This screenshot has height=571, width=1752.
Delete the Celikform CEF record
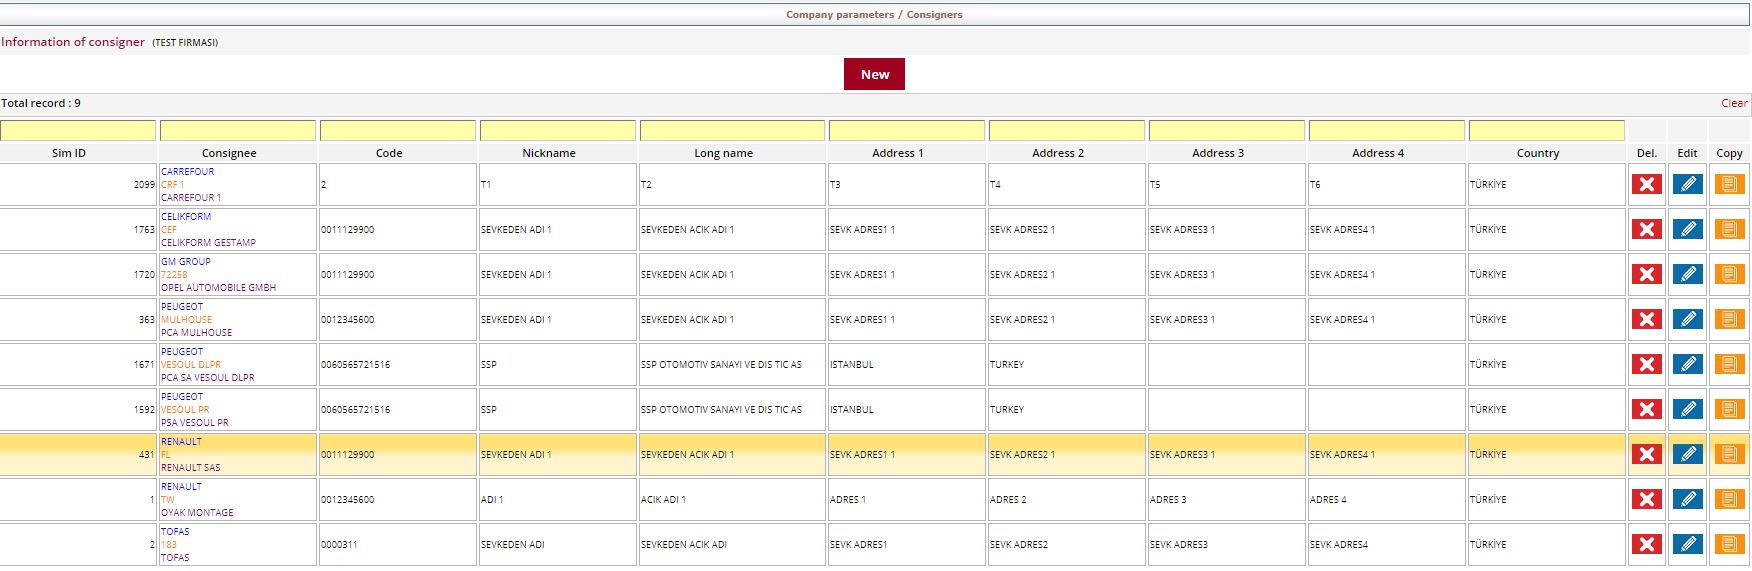coord(1646,229)
